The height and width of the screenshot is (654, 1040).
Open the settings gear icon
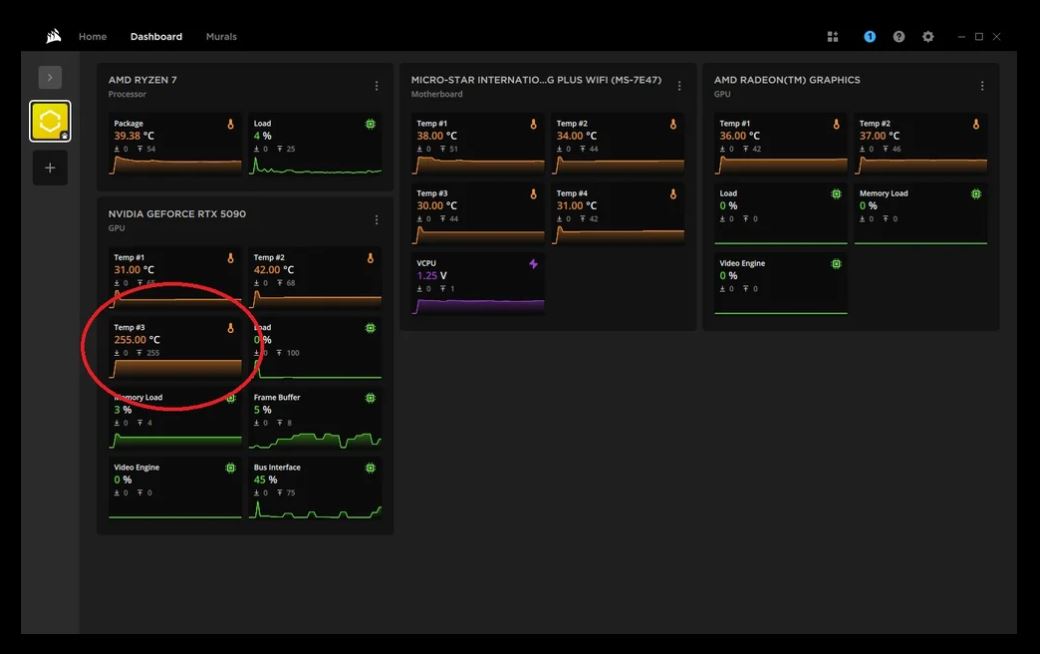(928, 36)
